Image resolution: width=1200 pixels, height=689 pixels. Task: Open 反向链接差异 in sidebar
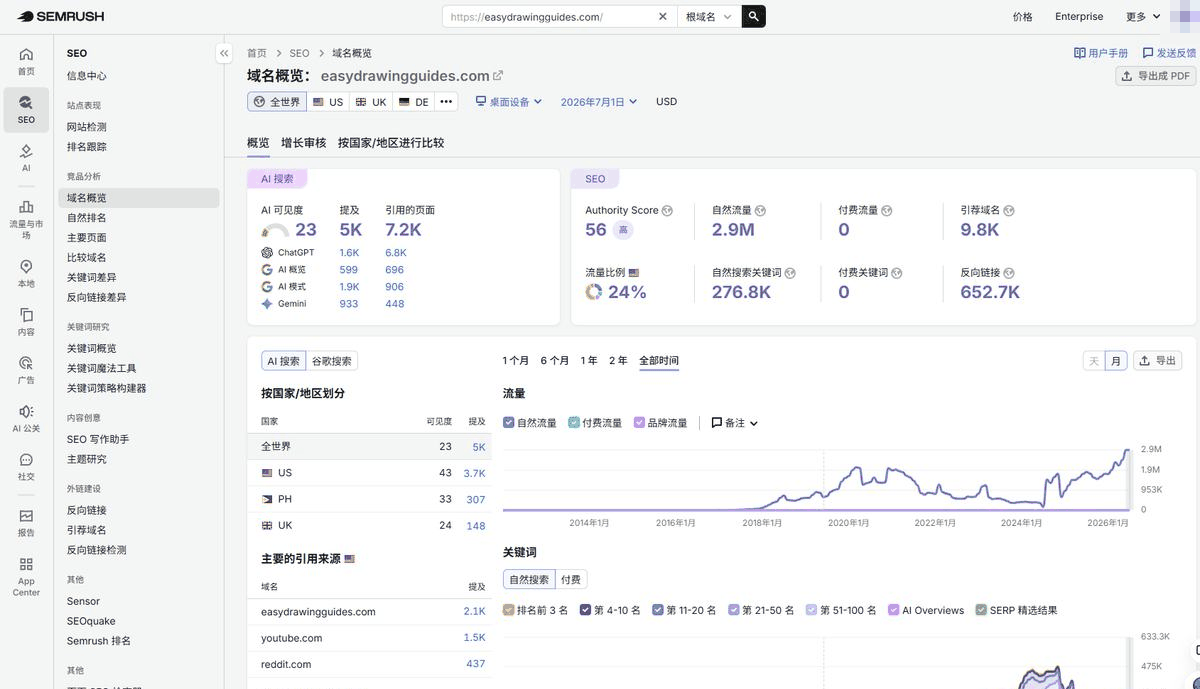click(x=97, y=297)
